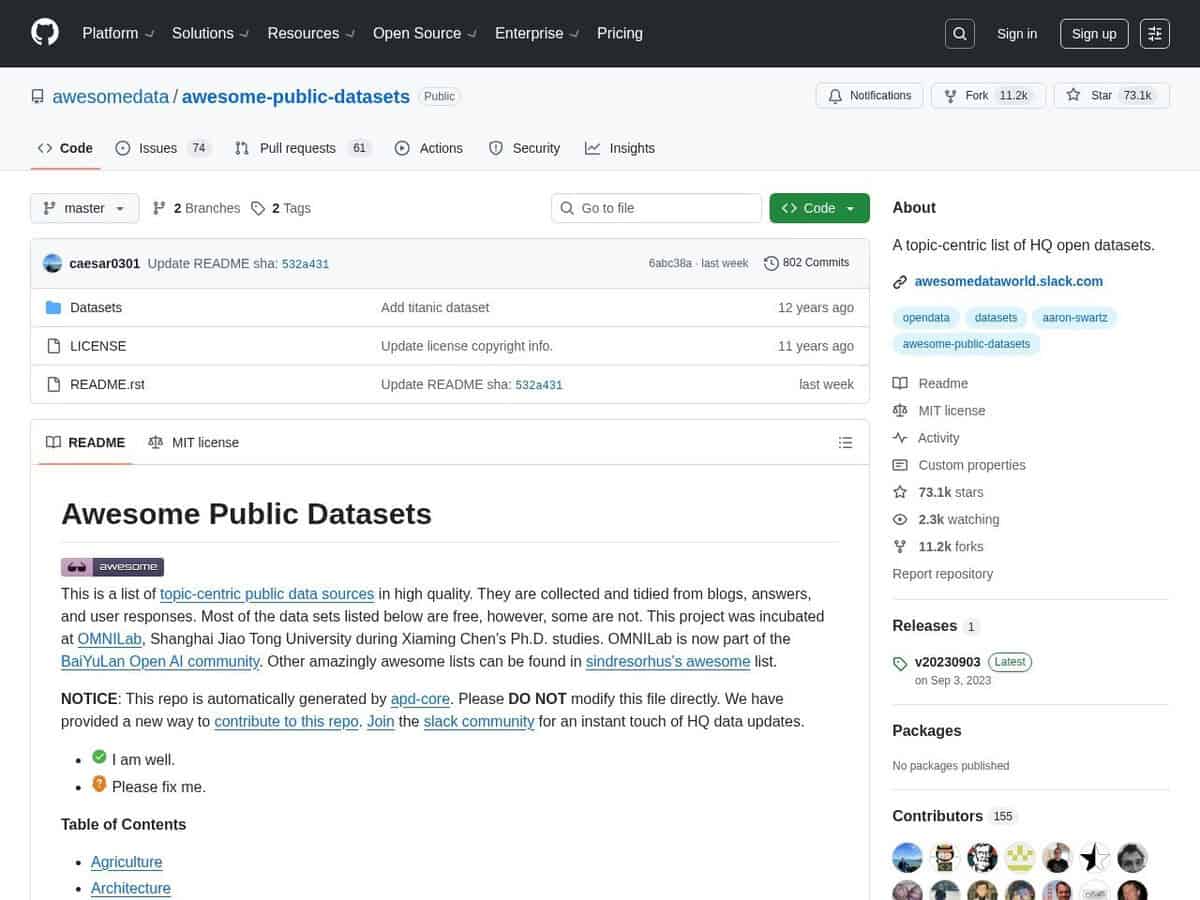Open Activity in About sidebar
This screenshot has width=1200, height=900.
(x=926, y=438)
